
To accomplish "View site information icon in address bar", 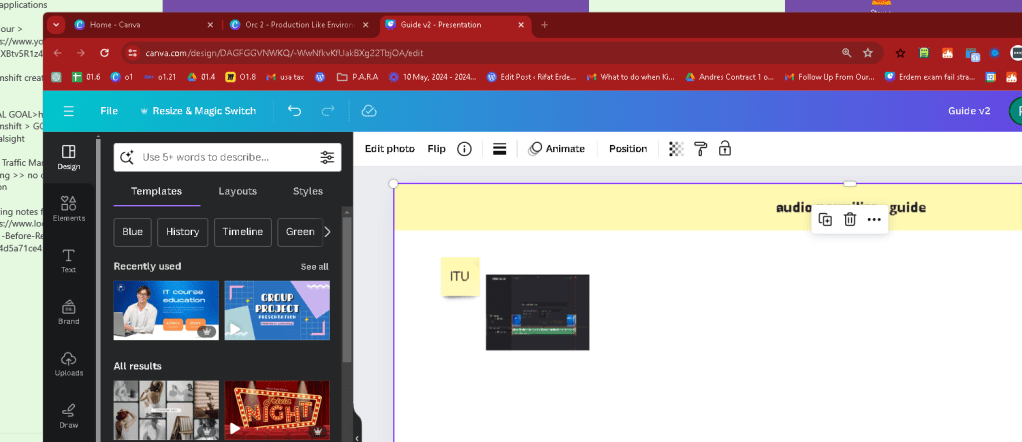I will pos(132,53).
